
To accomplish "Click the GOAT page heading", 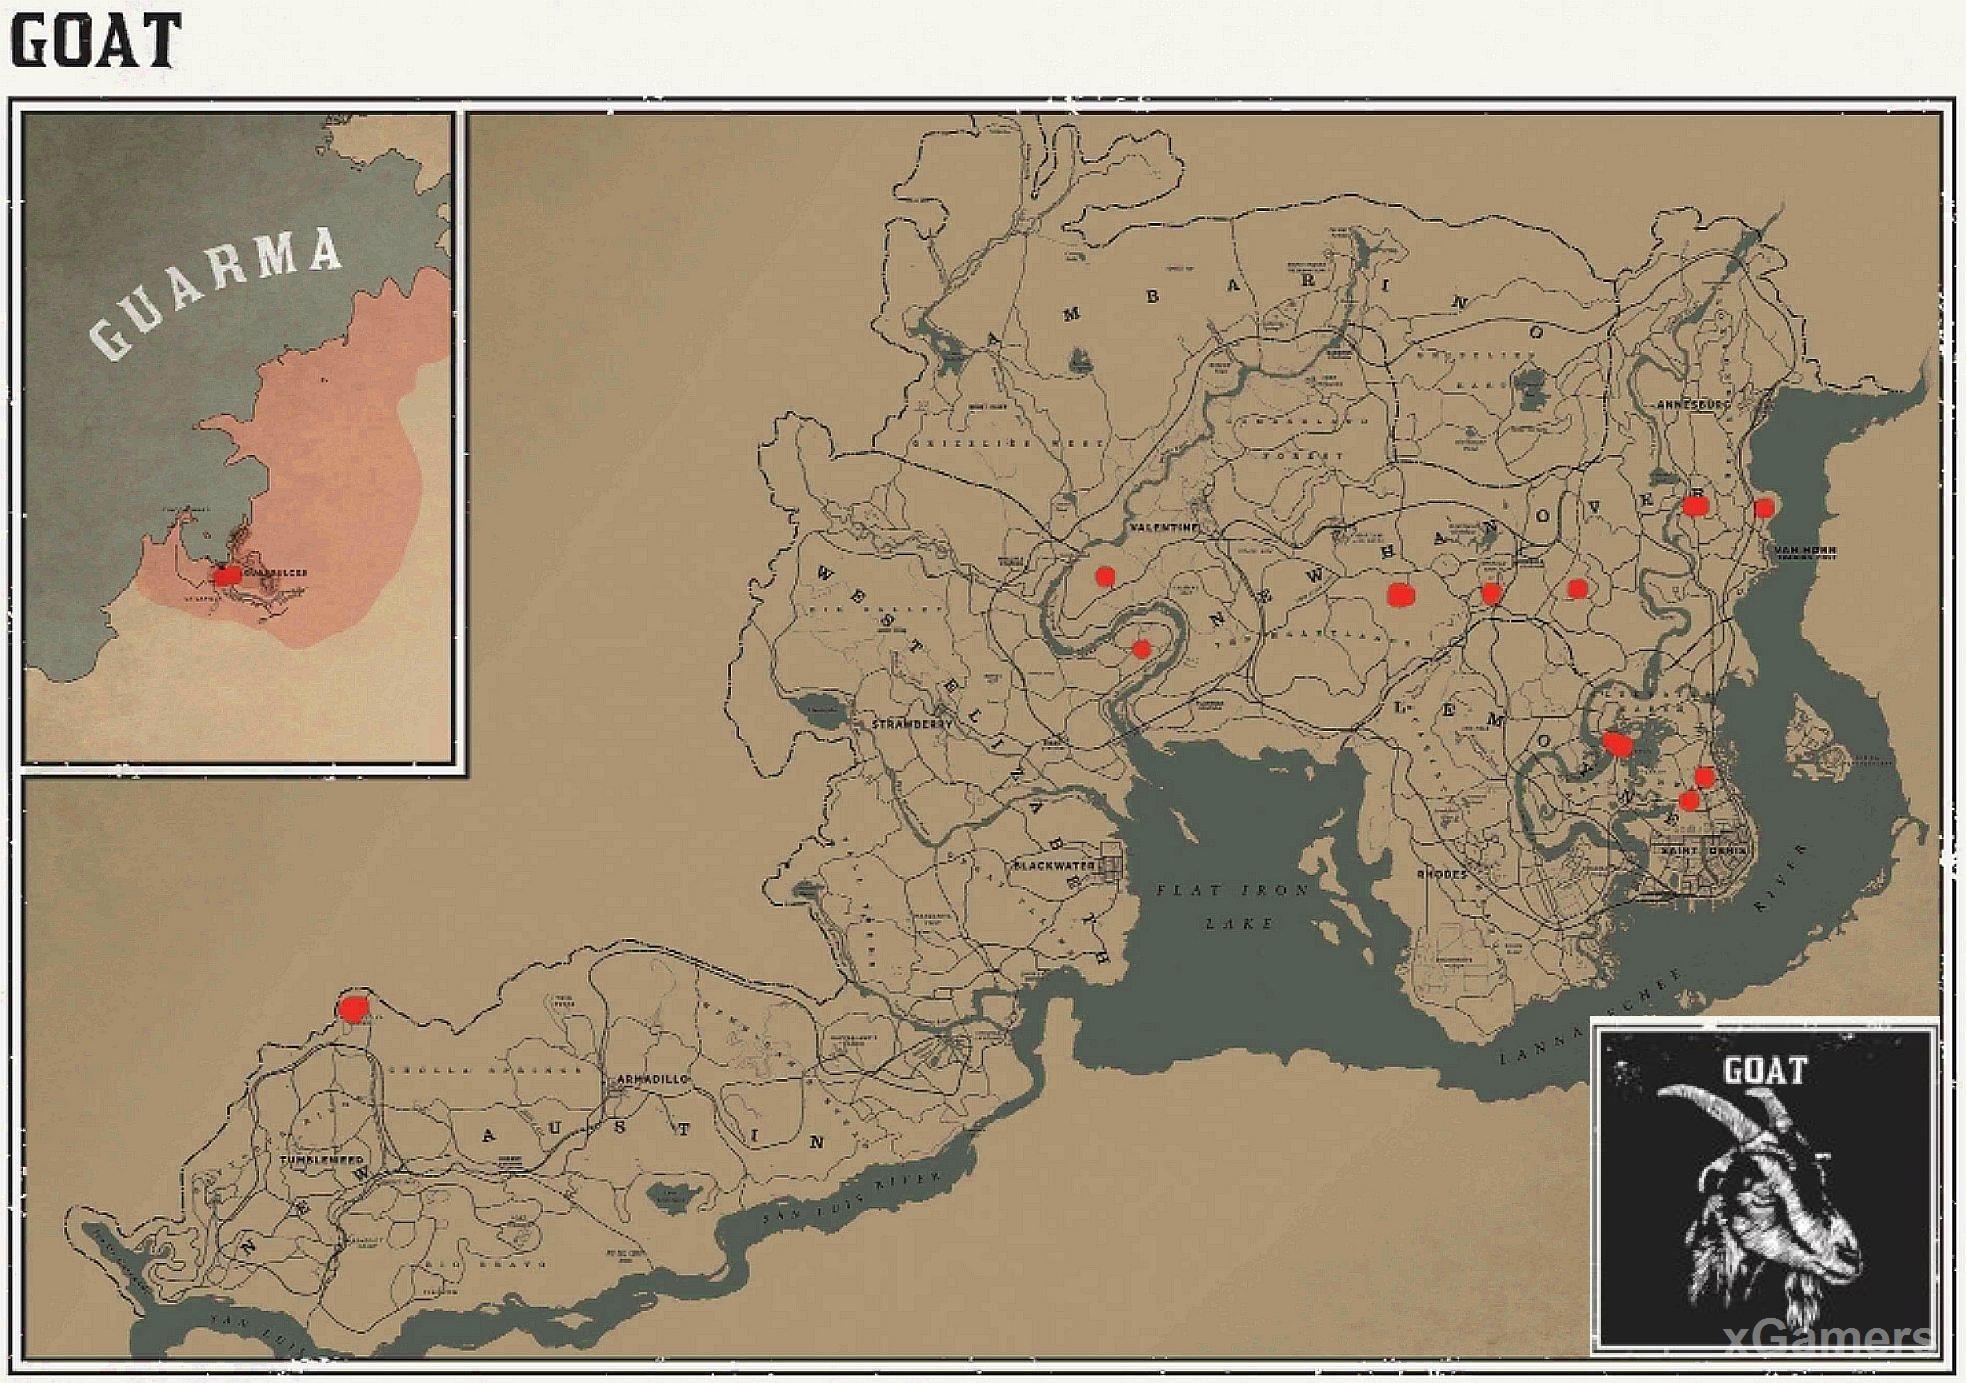I will pyautogui.click(x=96, y=42).
